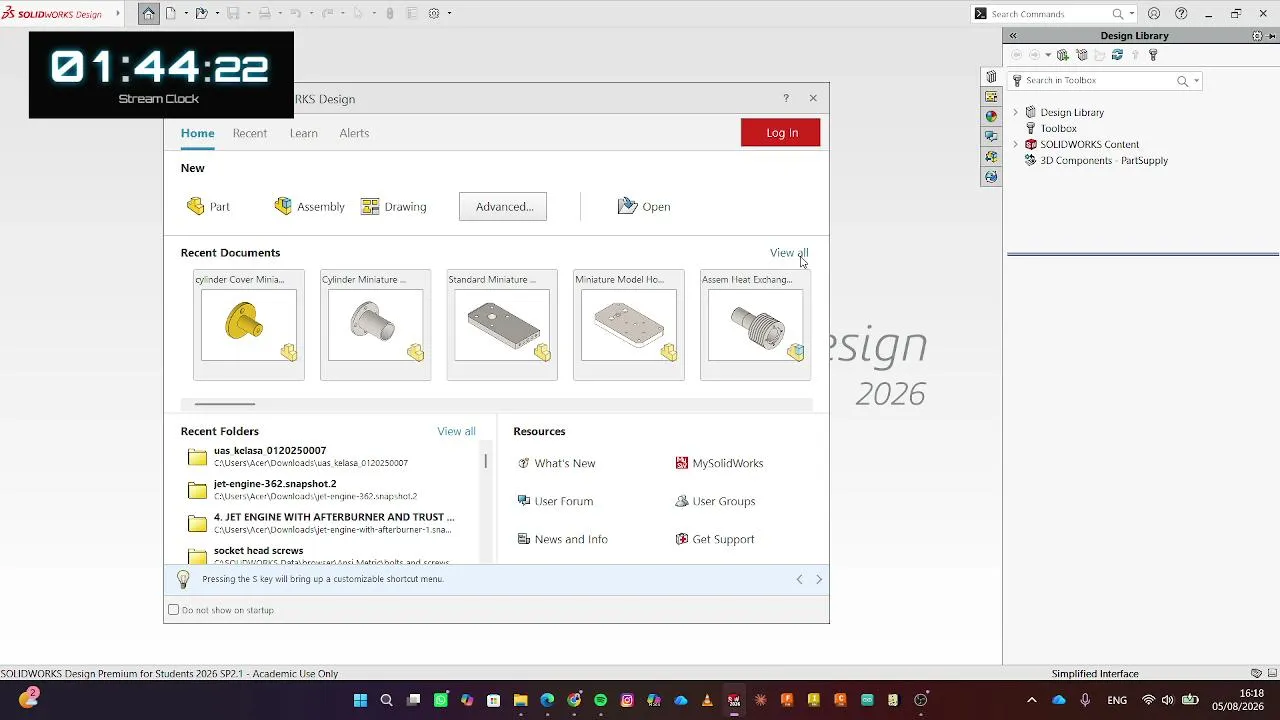Open the Options gear in top toolbar
This screenshot has height=720, width=1280.
pyautogui.click(x=434, y=13)
